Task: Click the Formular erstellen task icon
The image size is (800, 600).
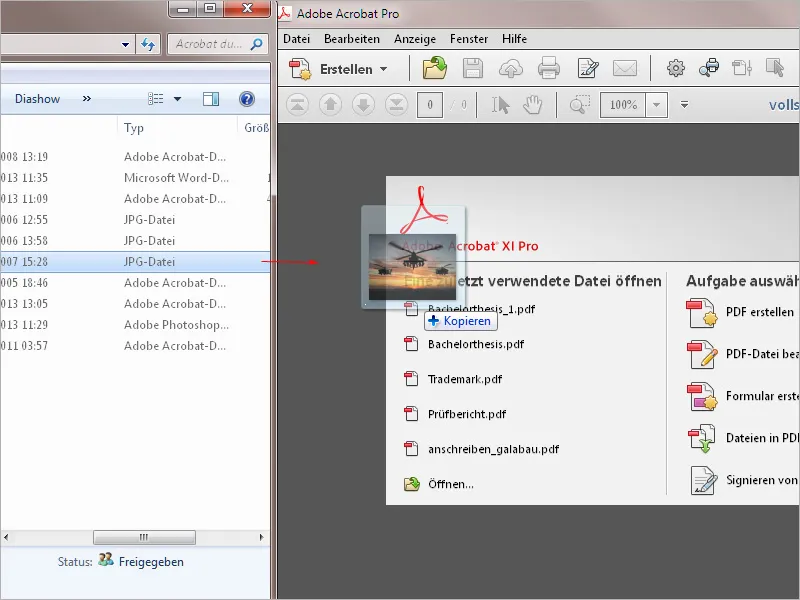Action: pyautogui.click(x=702, y=397)
